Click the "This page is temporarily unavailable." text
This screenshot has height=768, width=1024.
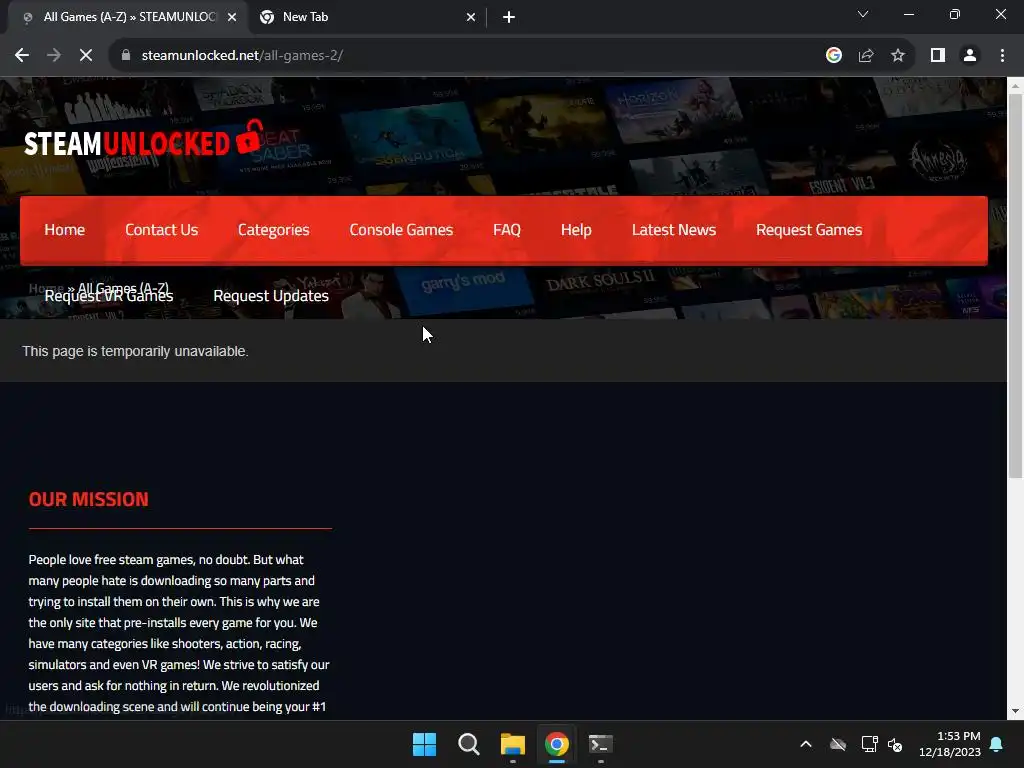point(135,351)
